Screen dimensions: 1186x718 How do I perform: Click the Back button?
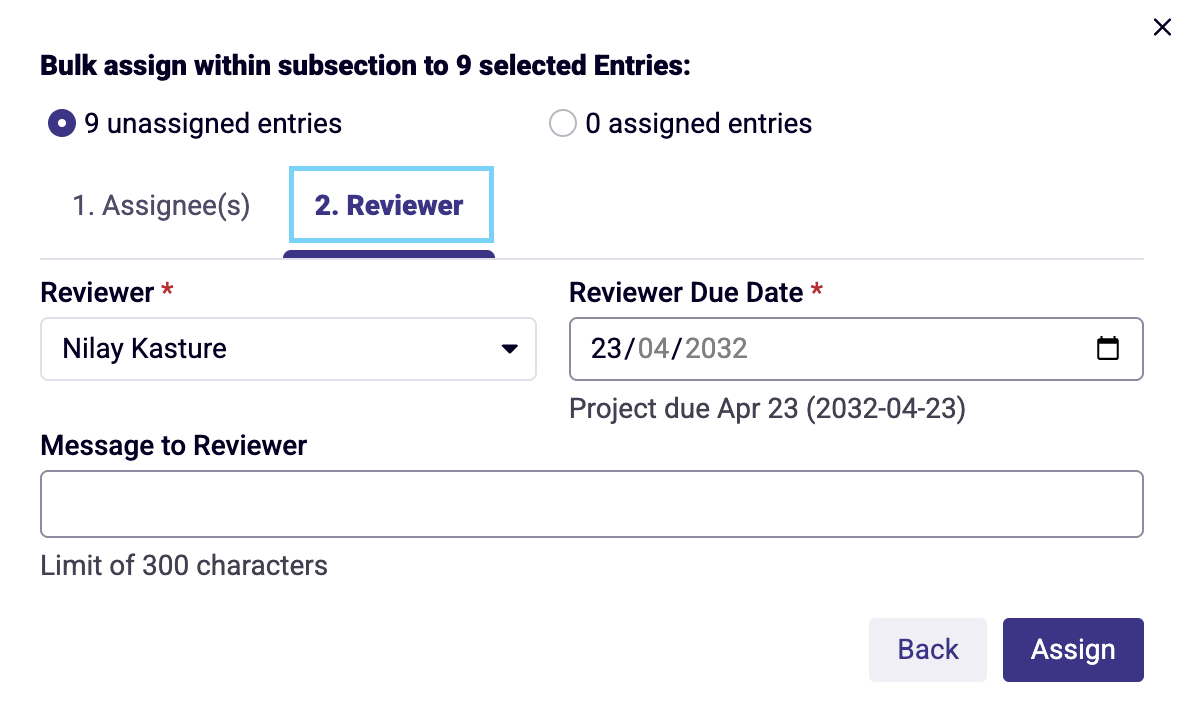pos(927,649)
